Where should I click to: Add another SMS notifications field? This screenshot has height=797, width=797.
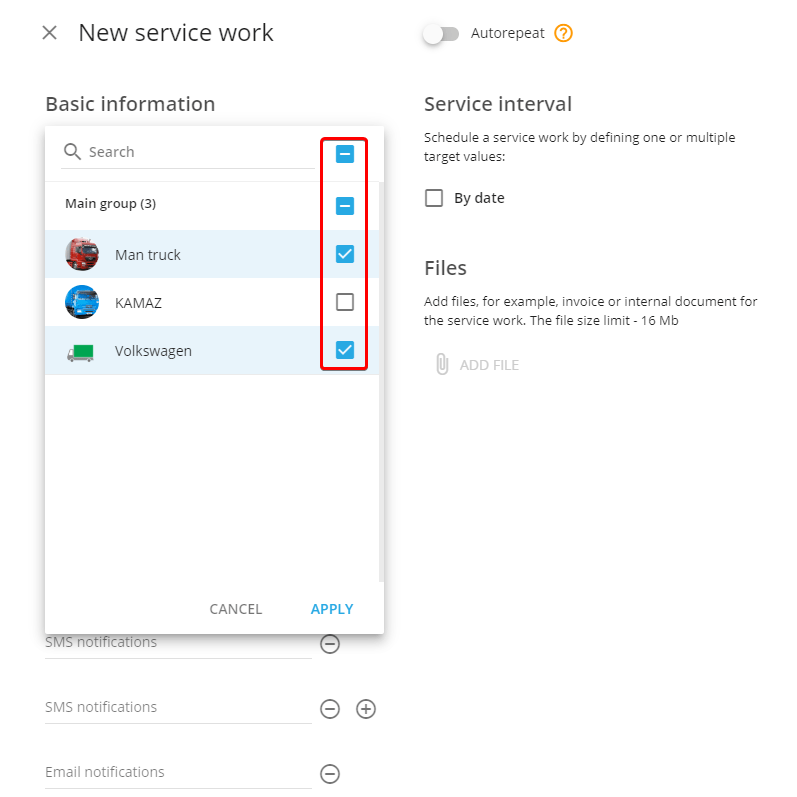(x=366, y=709)
